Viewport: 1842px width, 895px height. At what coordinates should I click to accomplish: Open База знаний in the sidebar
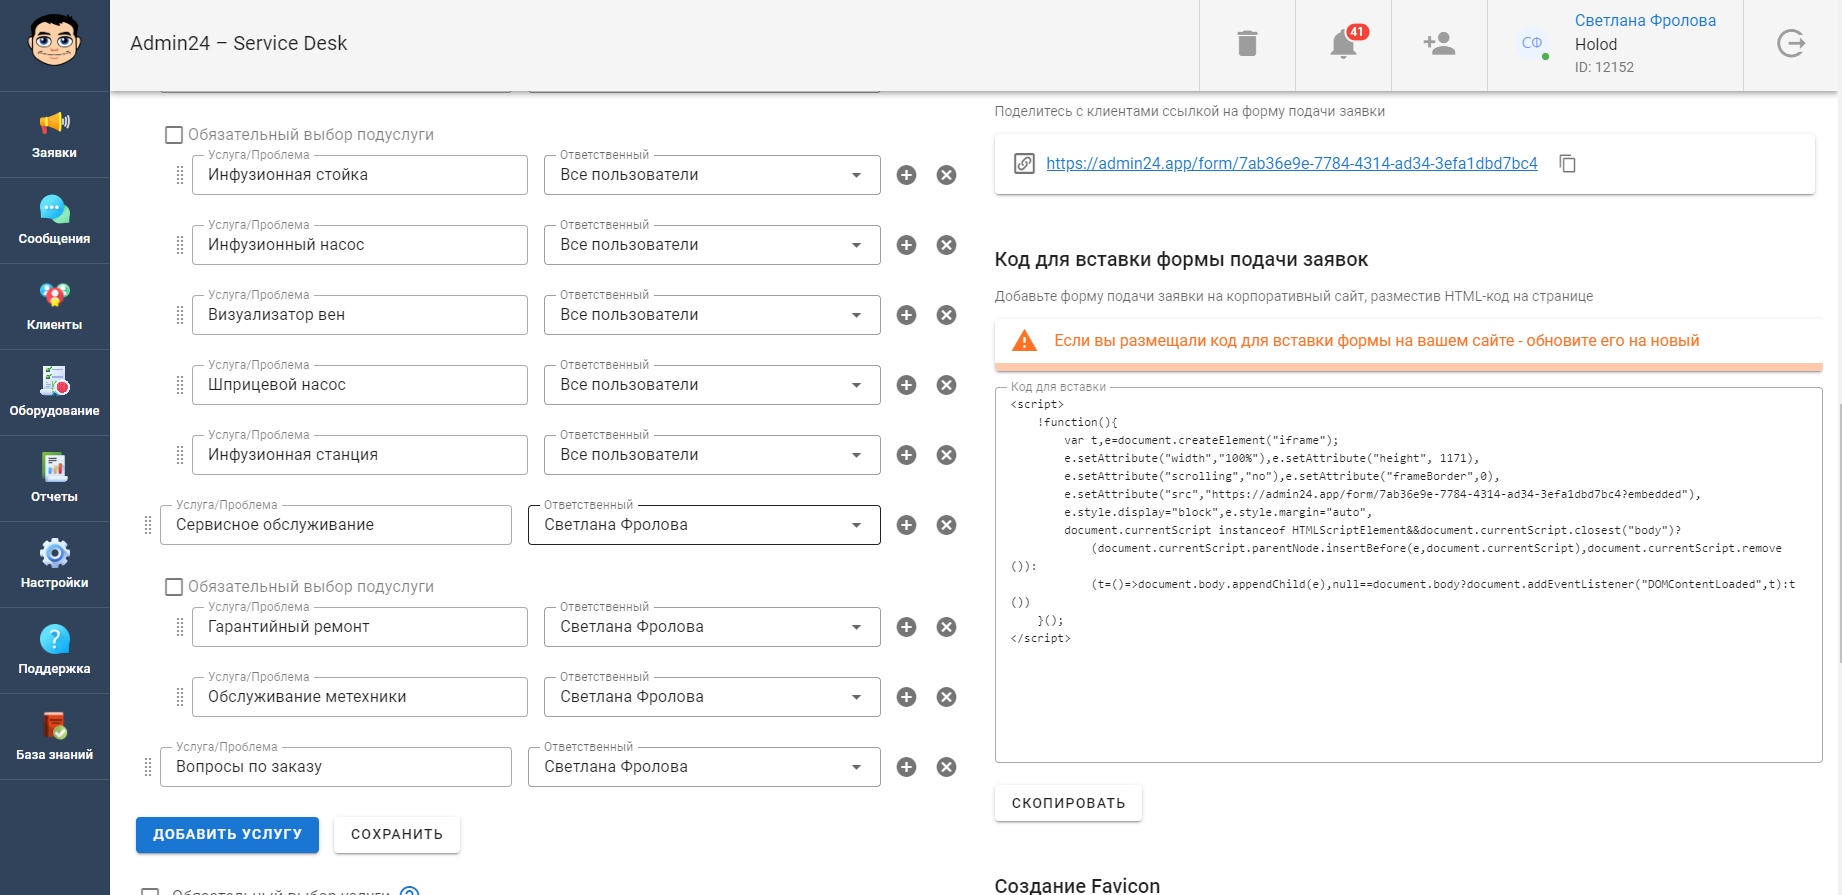point(54,737)
